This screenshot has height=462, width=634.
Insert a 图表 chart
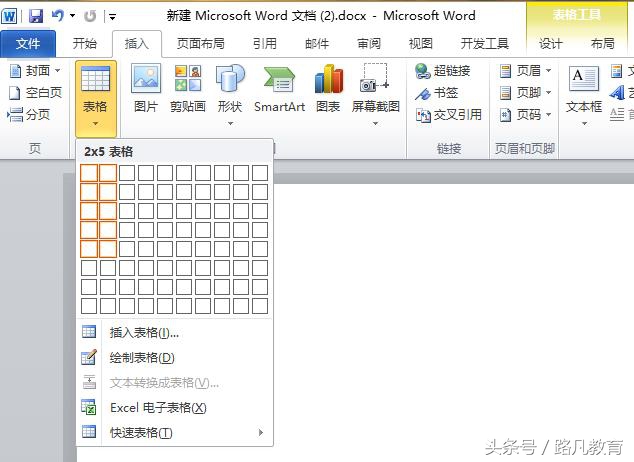(x=328, y=90)
